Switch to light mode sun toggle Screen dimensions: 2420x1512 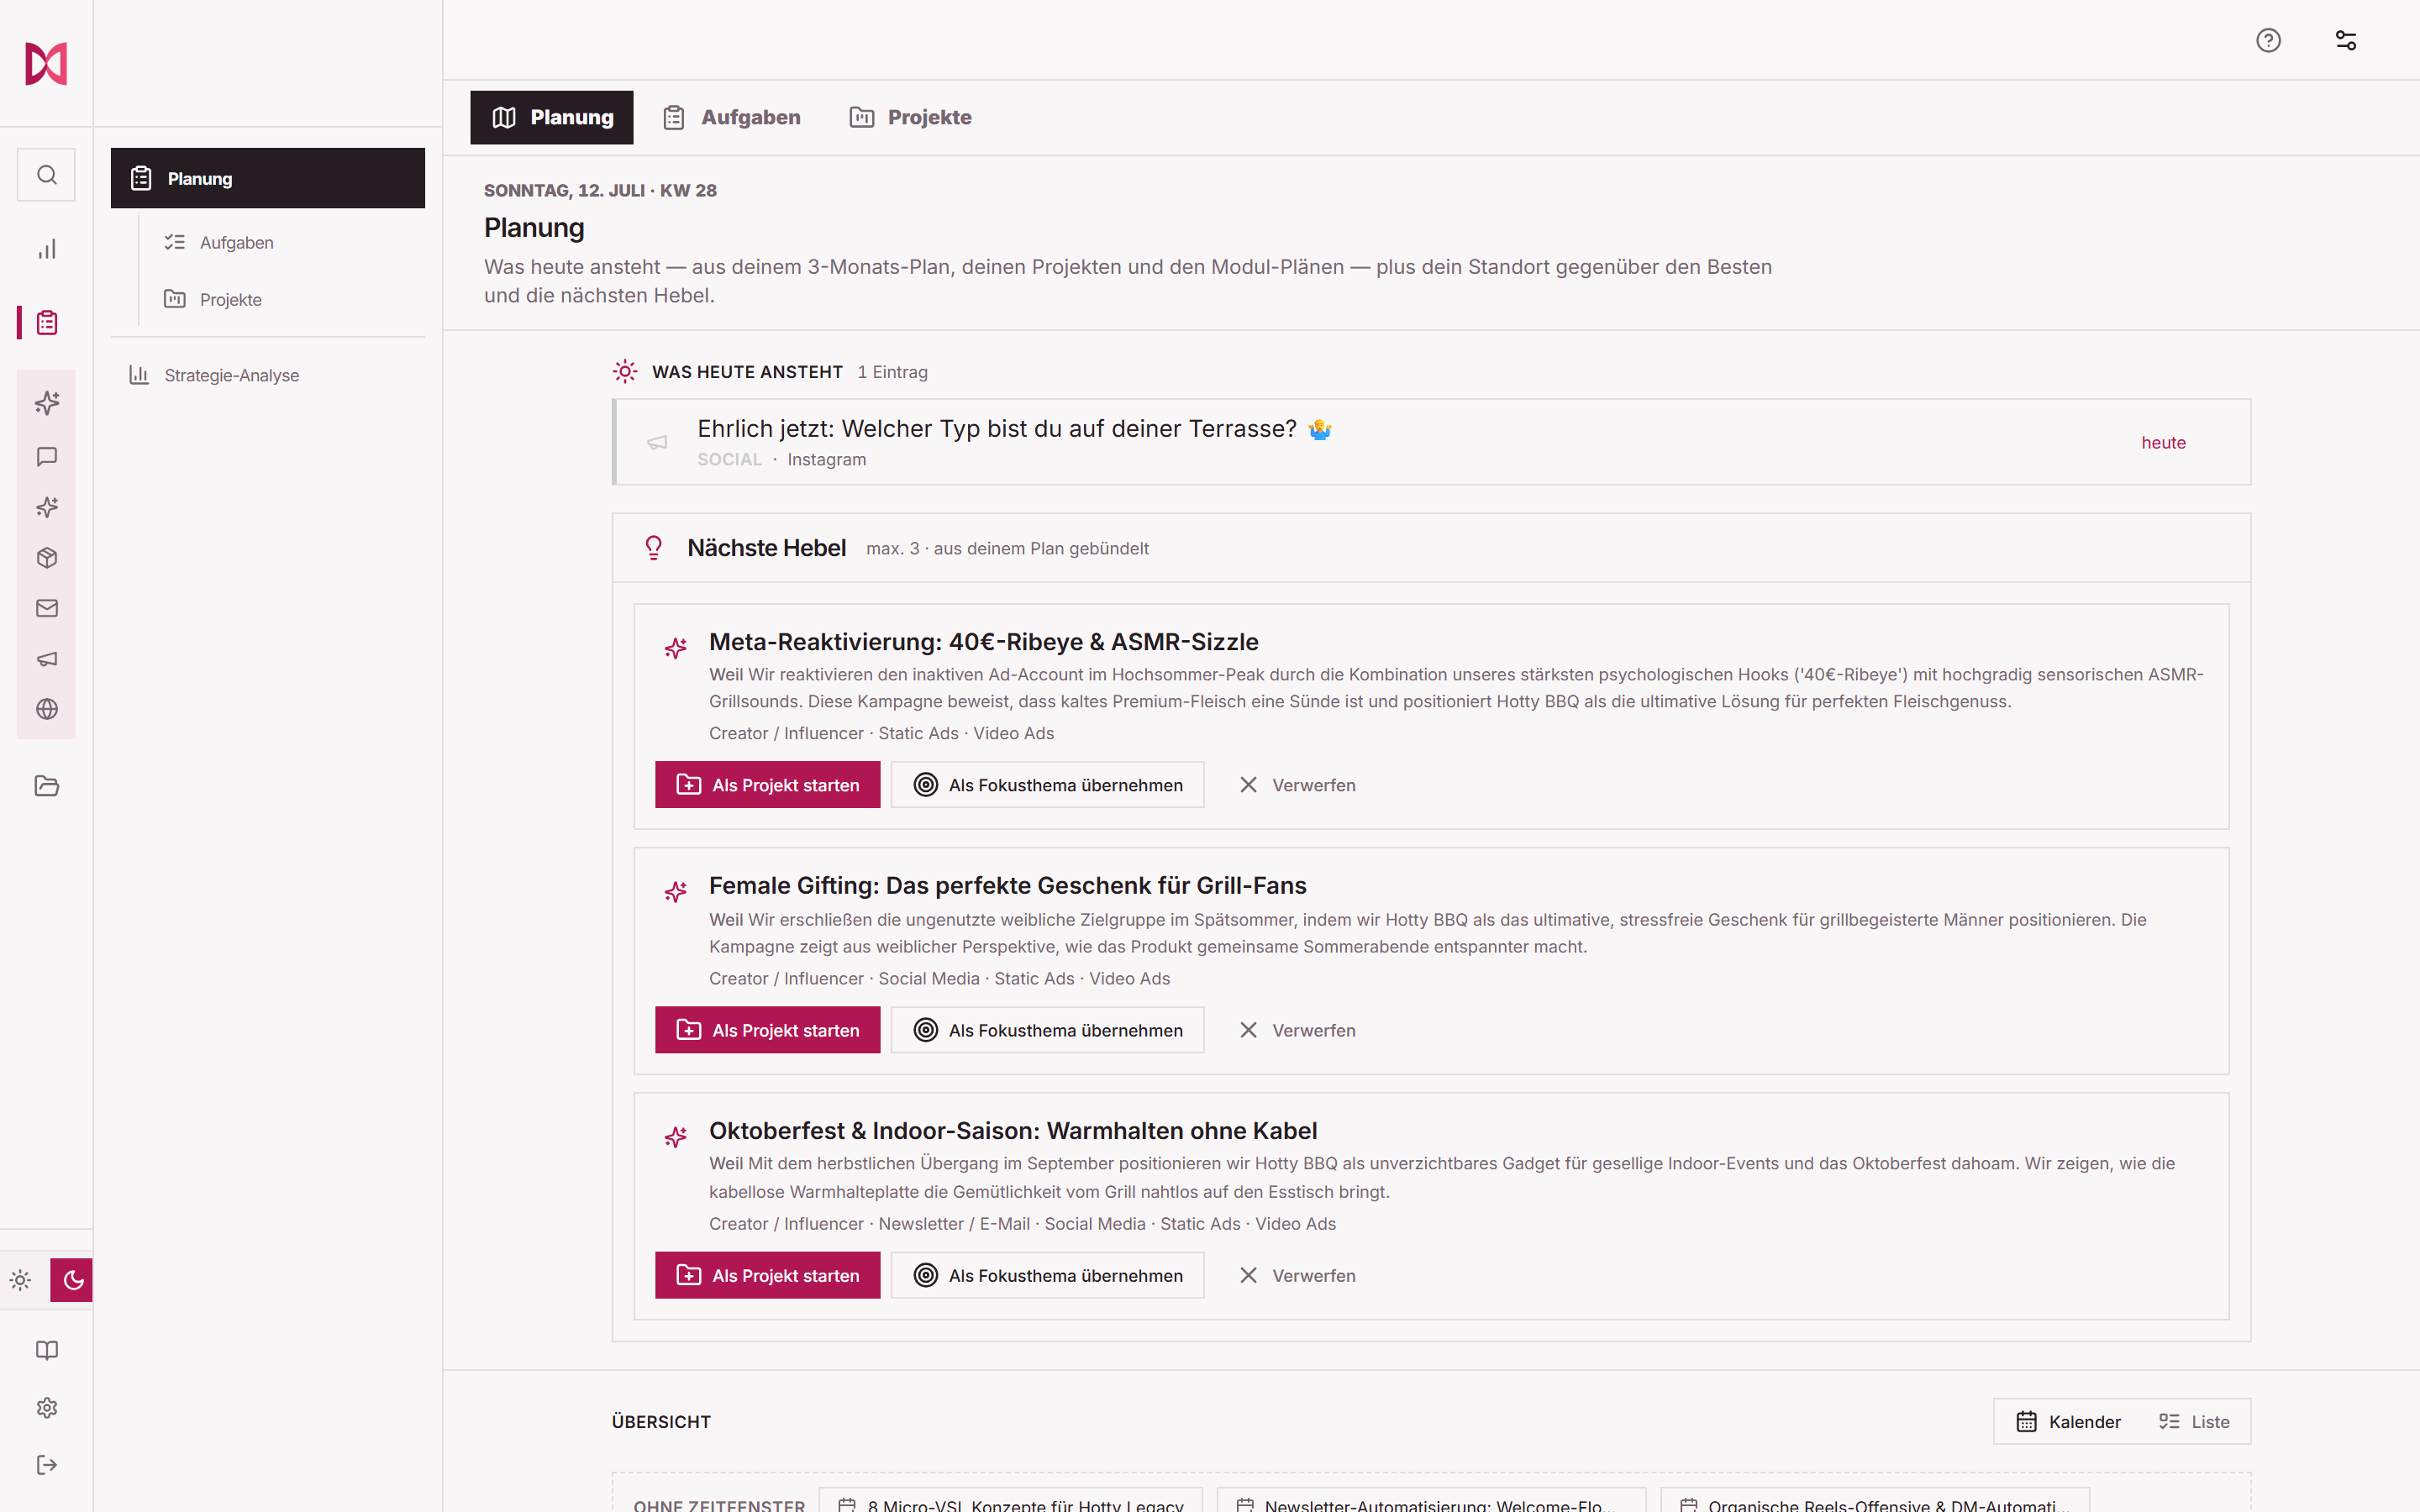coord(21,1280)
